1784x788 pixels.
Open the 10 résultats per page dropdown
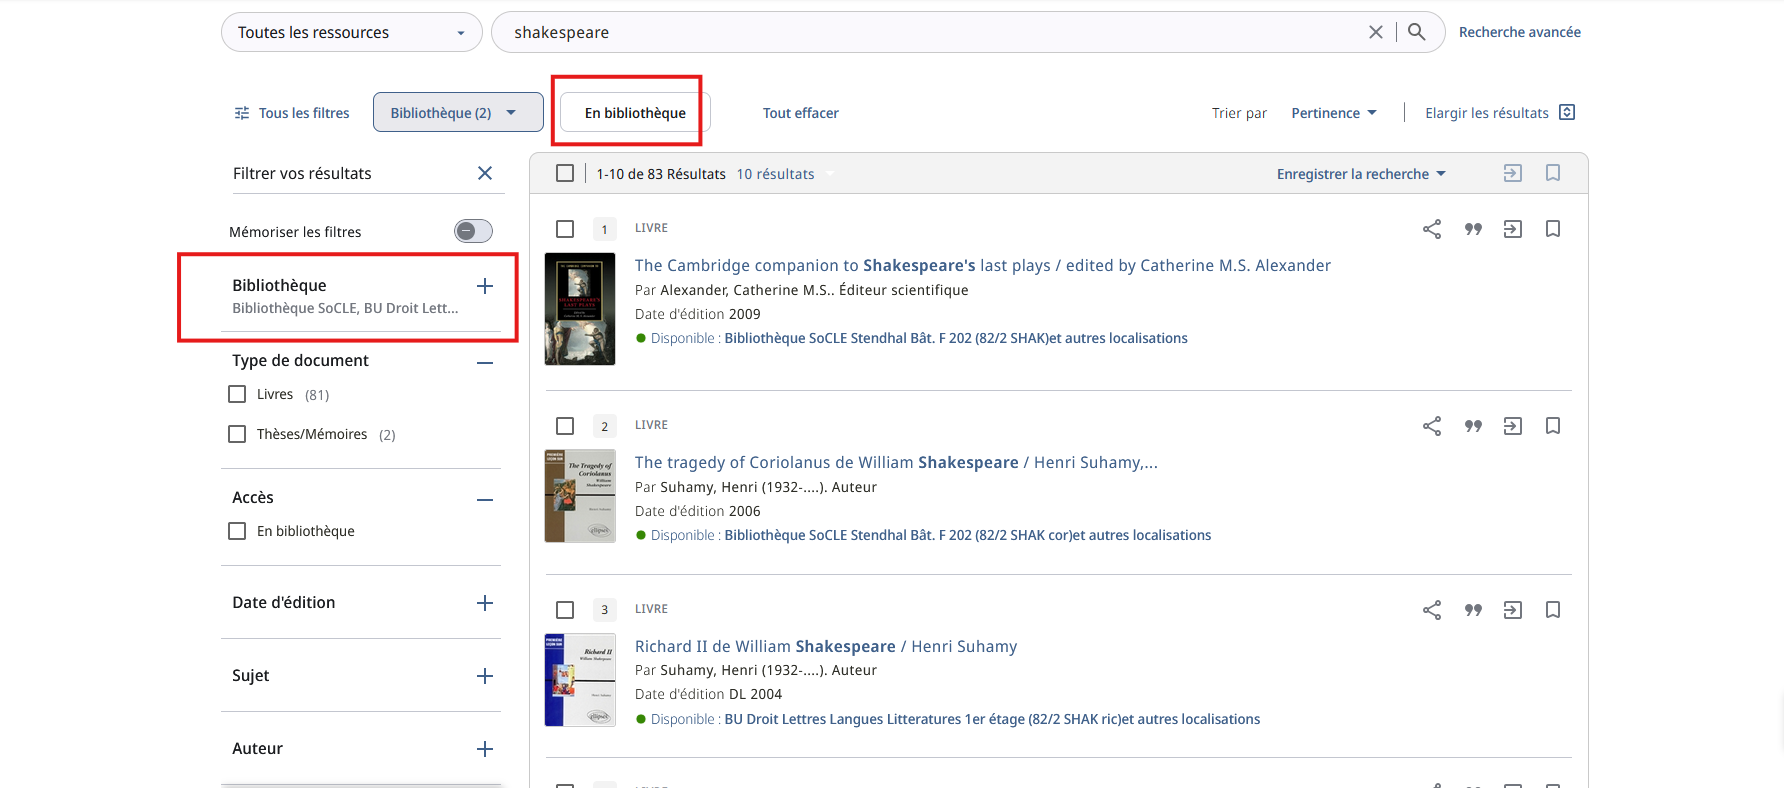point(785,174)
